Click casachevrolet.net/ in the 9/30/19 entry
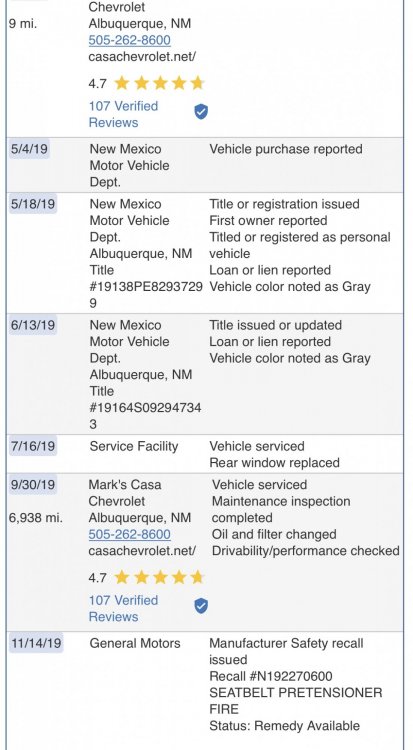Viewport: 413px width, 750px height. 142,551
